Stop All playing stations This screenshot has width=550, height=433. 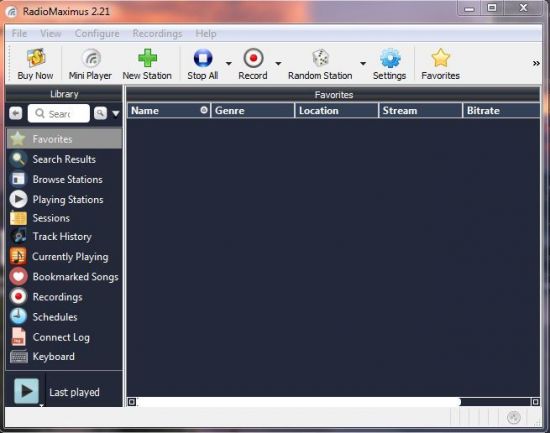[x=203, y=64]
